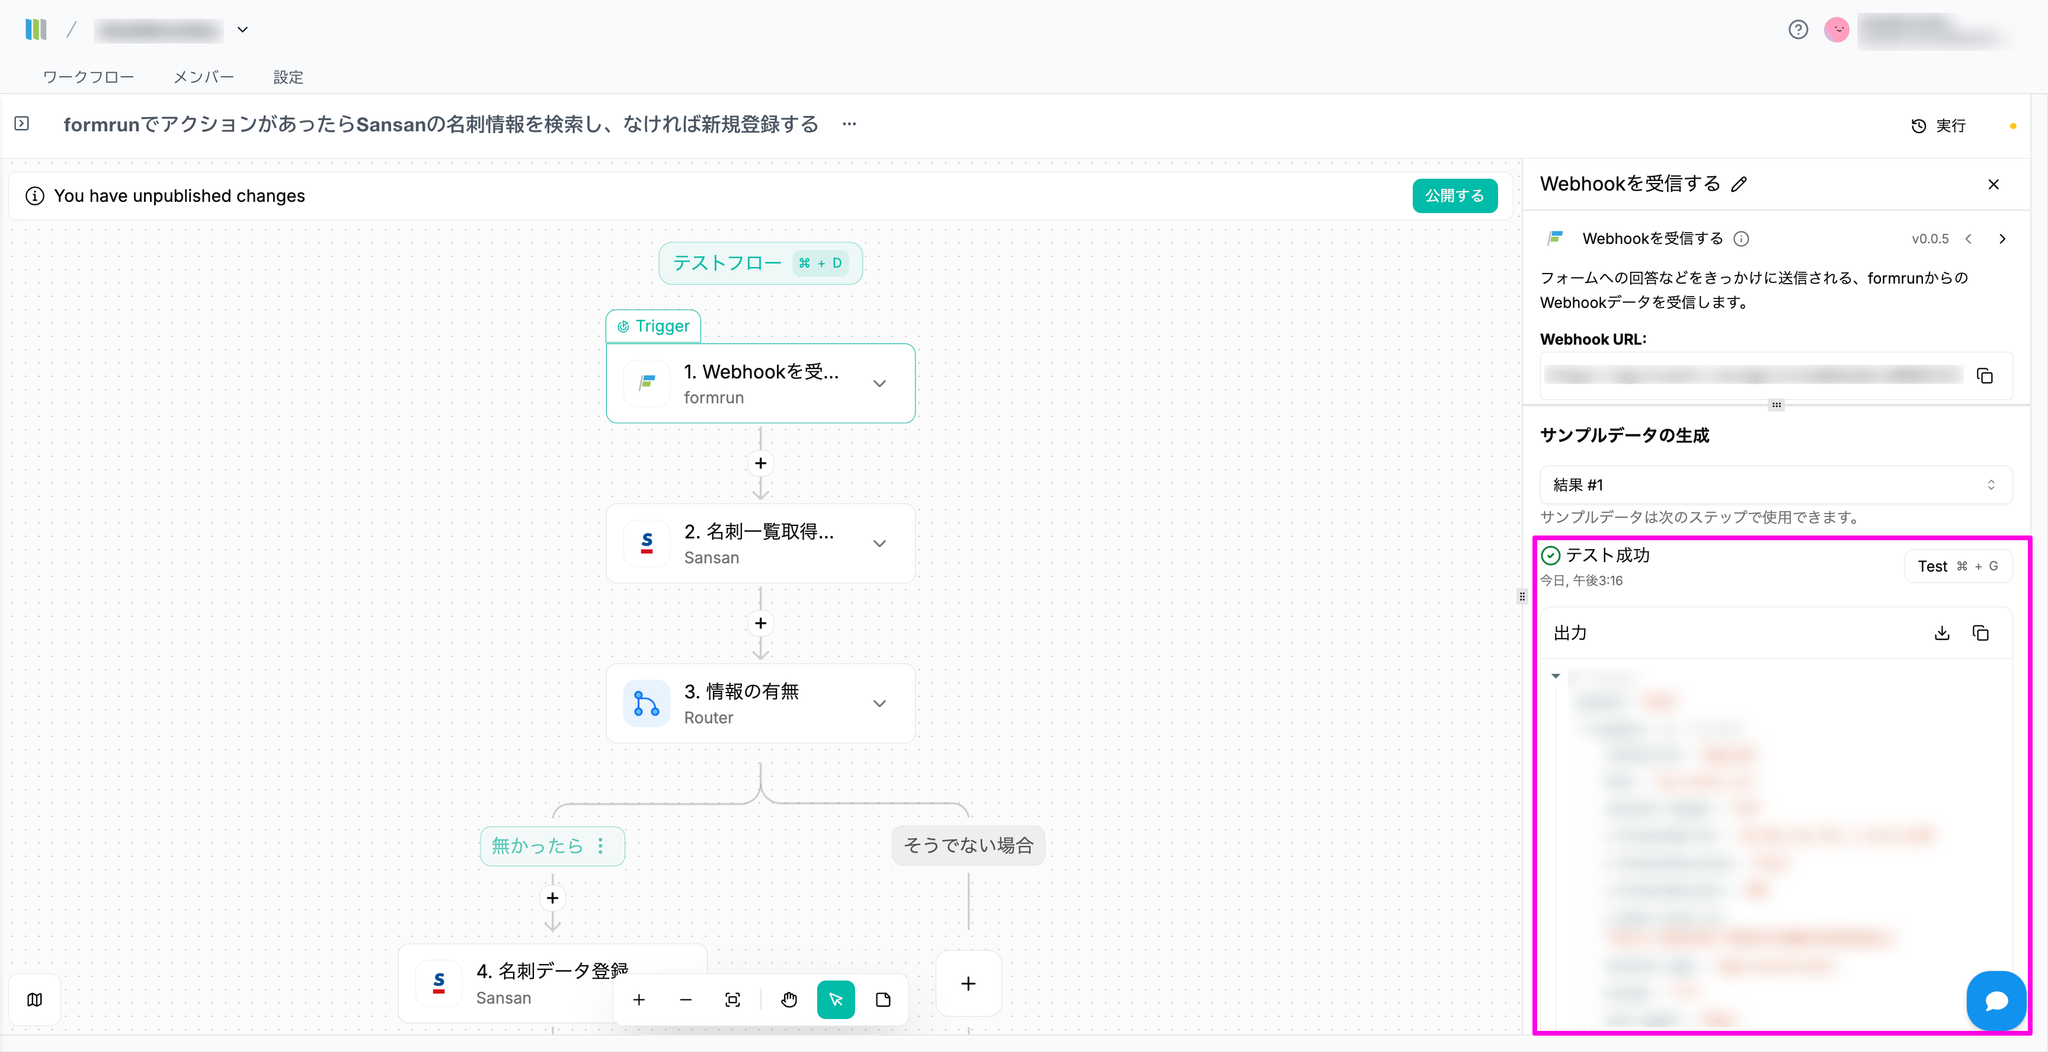Image resolution: width=2048 pixels, height=1052 pixels.
Task: Click the 公開する publish button
Action: point(1454,196)
